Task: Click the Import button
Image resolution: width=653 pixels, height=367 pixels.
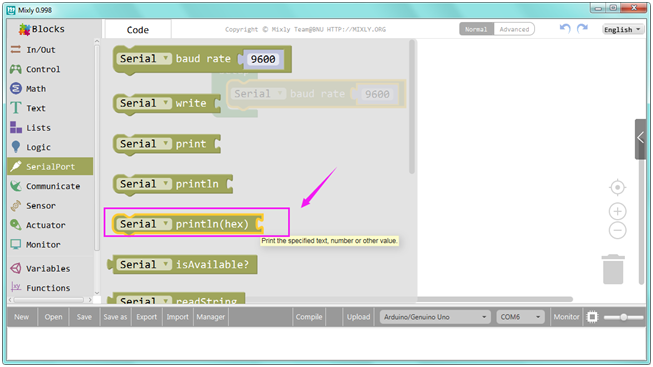Action: tap(177, 317)
